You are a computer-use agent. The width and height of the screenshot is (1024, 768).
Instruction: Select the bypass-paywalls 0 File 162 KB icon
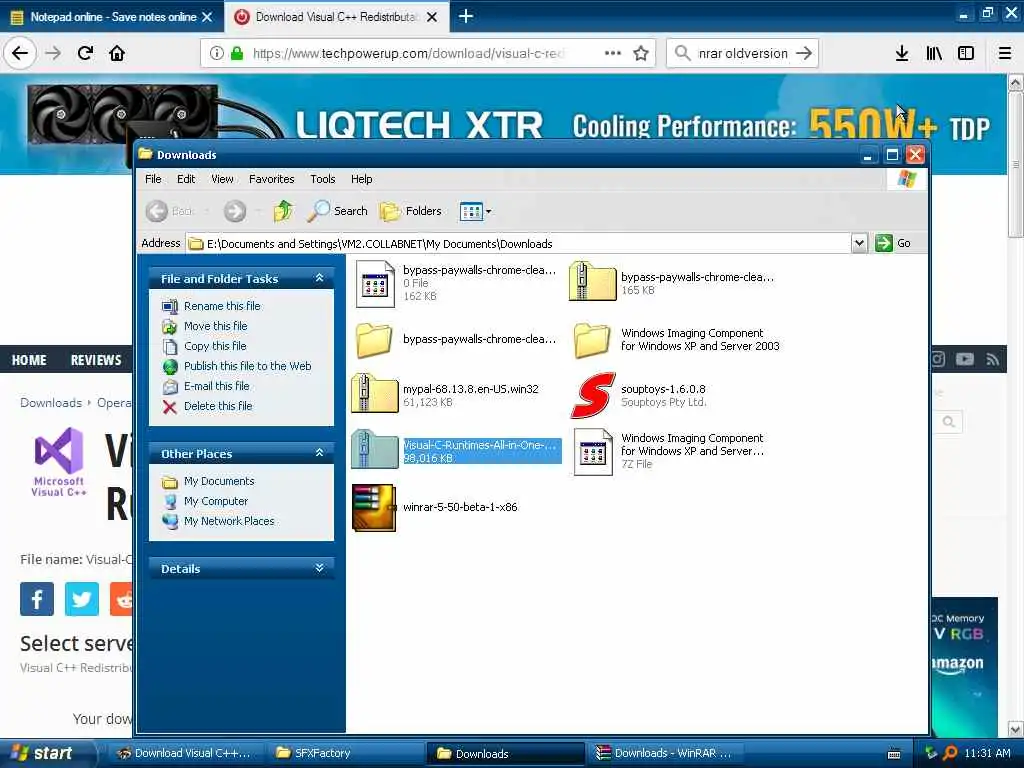point(375,283)
